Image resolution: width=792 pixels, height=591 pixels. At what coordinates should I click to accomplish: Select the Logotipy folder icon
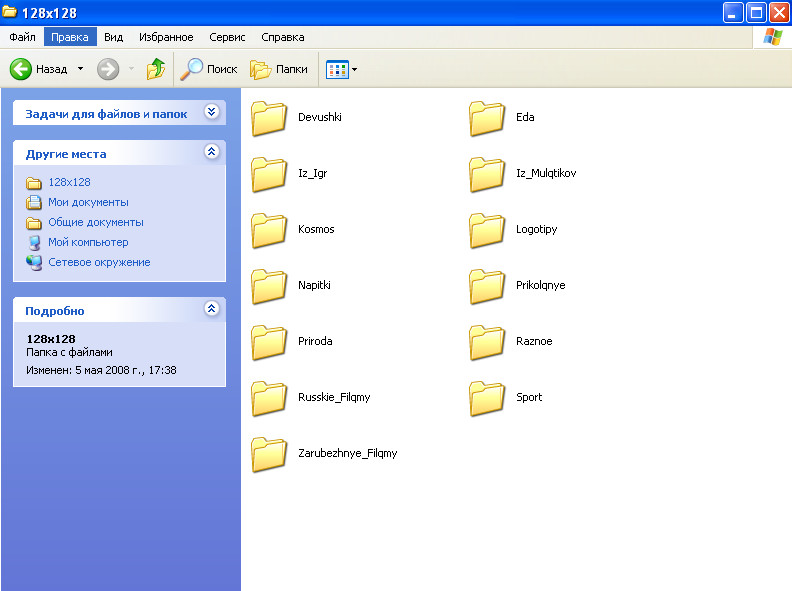pos(487,230)
